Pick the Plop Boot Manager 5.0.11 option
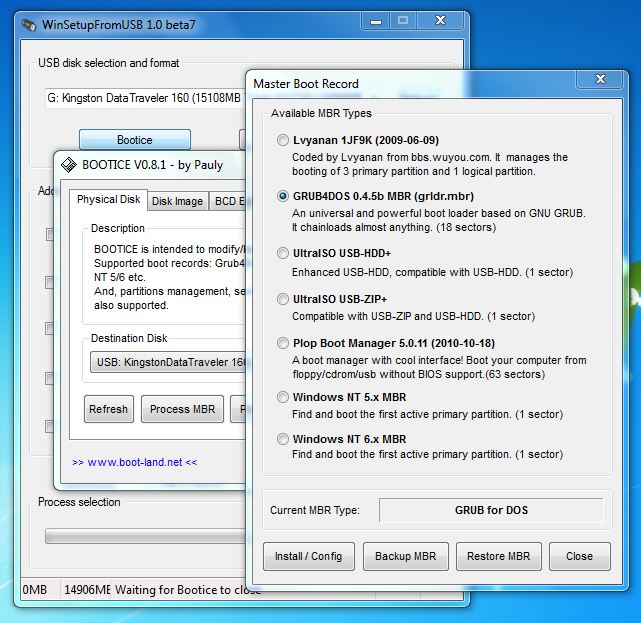Viewport: 641px width, 623px height. tap(283, 344)
